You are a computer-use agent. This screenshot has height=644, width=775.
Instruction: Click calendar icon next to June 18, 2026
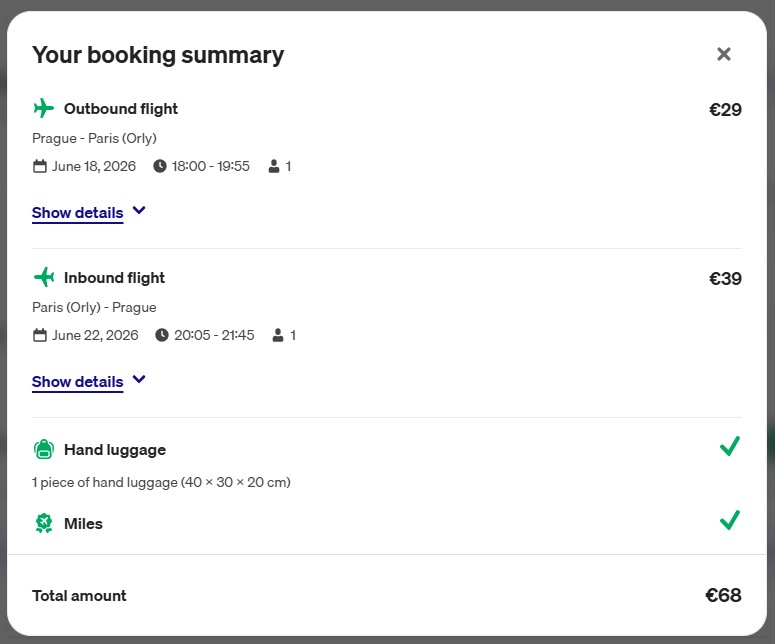click(40, 166)
